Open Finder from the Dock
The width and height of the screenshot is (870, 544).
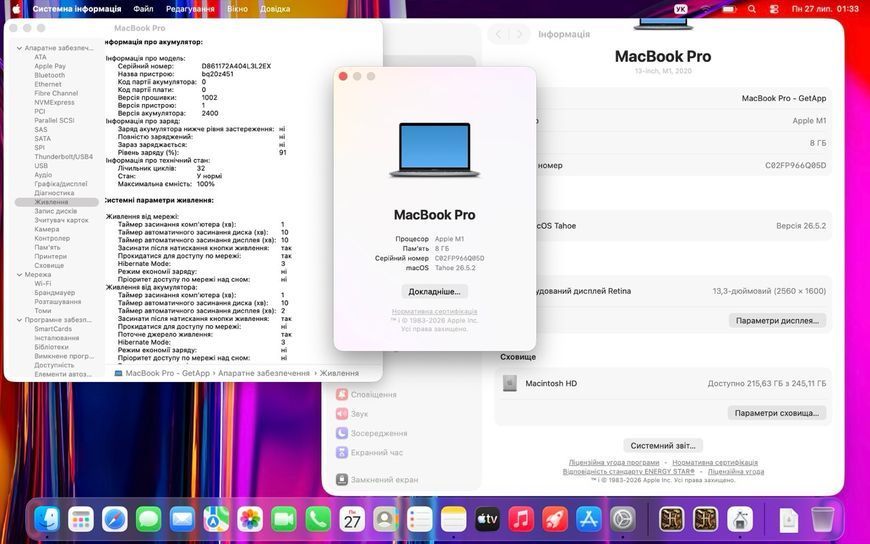coord(47,520)
